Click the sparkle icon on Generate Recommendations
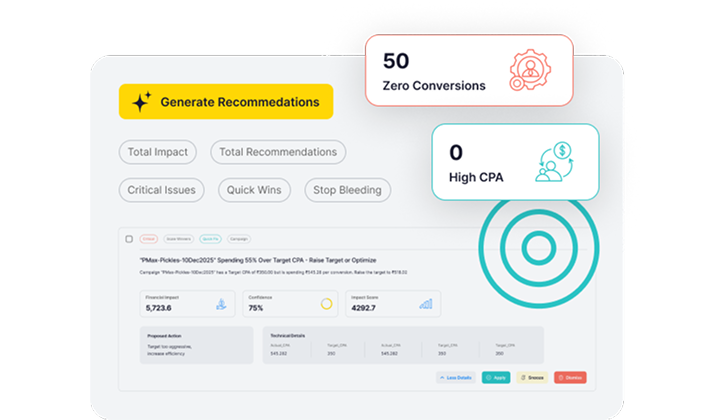 (141, 102)
